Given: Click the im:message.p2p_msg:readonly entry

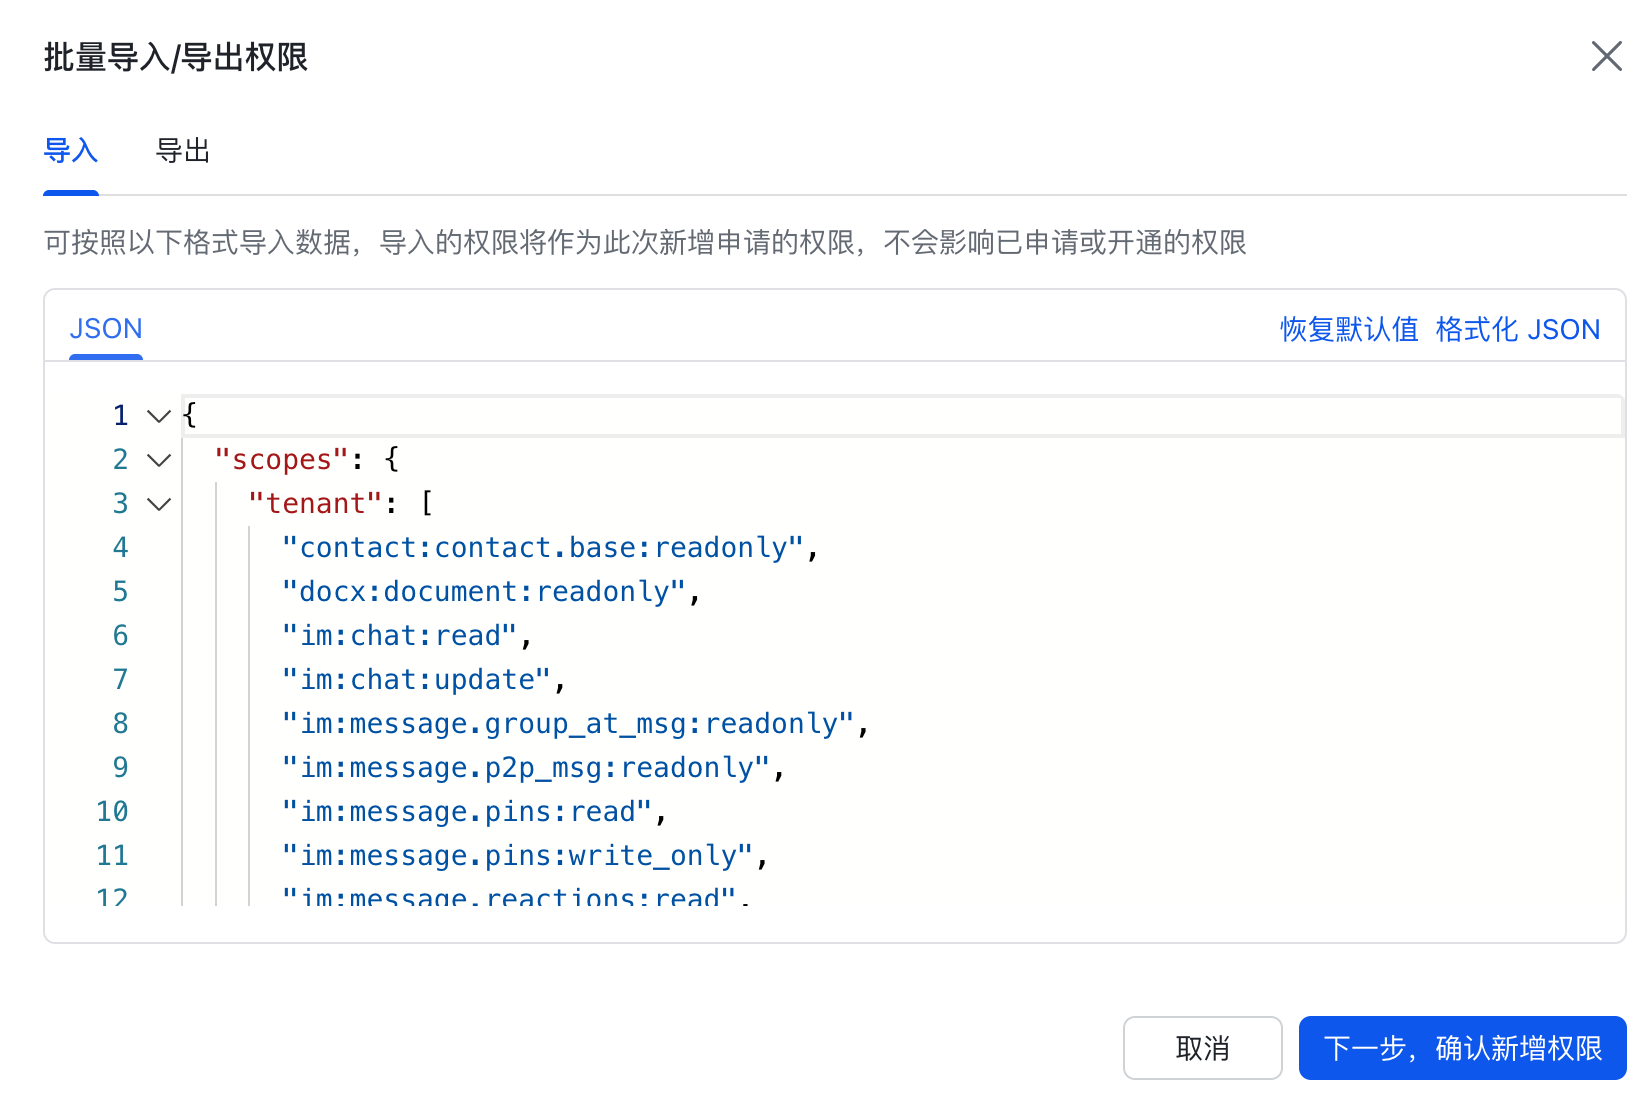Looking at the screenshot, I should pyautogui.click(x=526, y=768).
